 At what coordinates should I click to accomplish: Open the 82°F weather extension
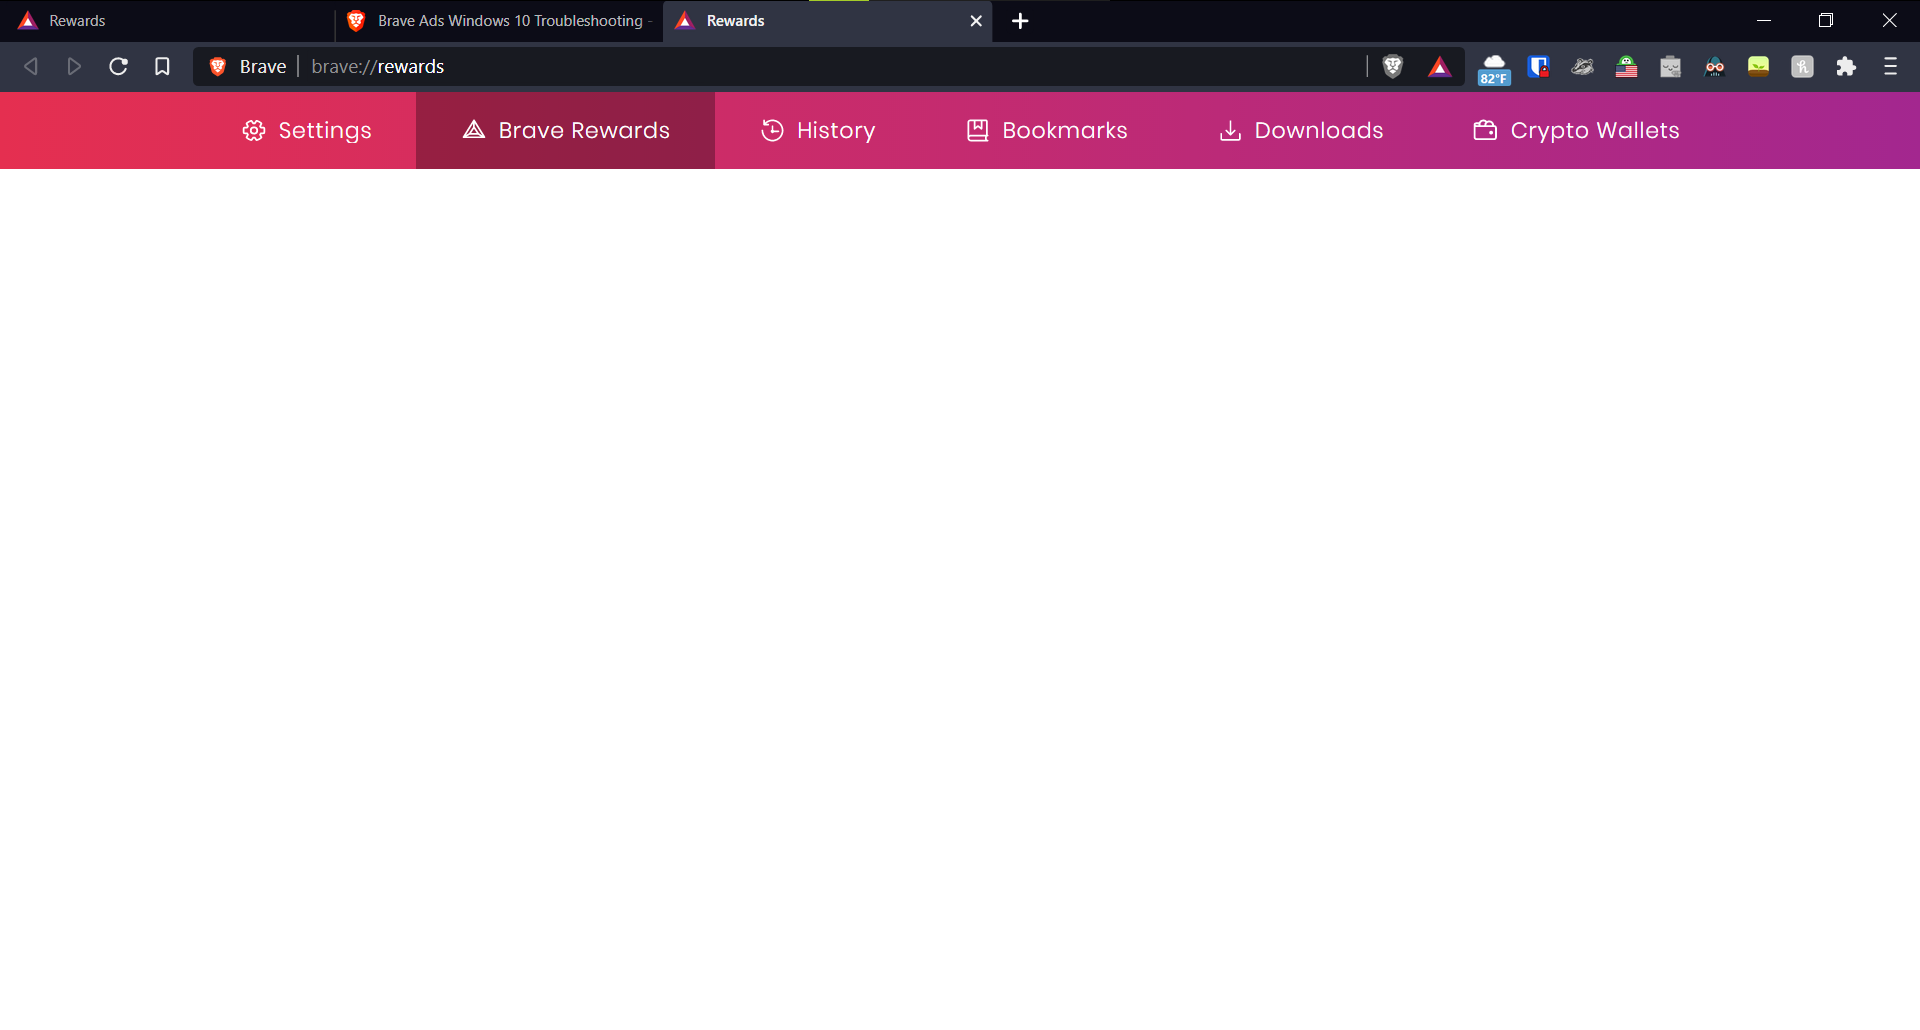click(1494, 68)
